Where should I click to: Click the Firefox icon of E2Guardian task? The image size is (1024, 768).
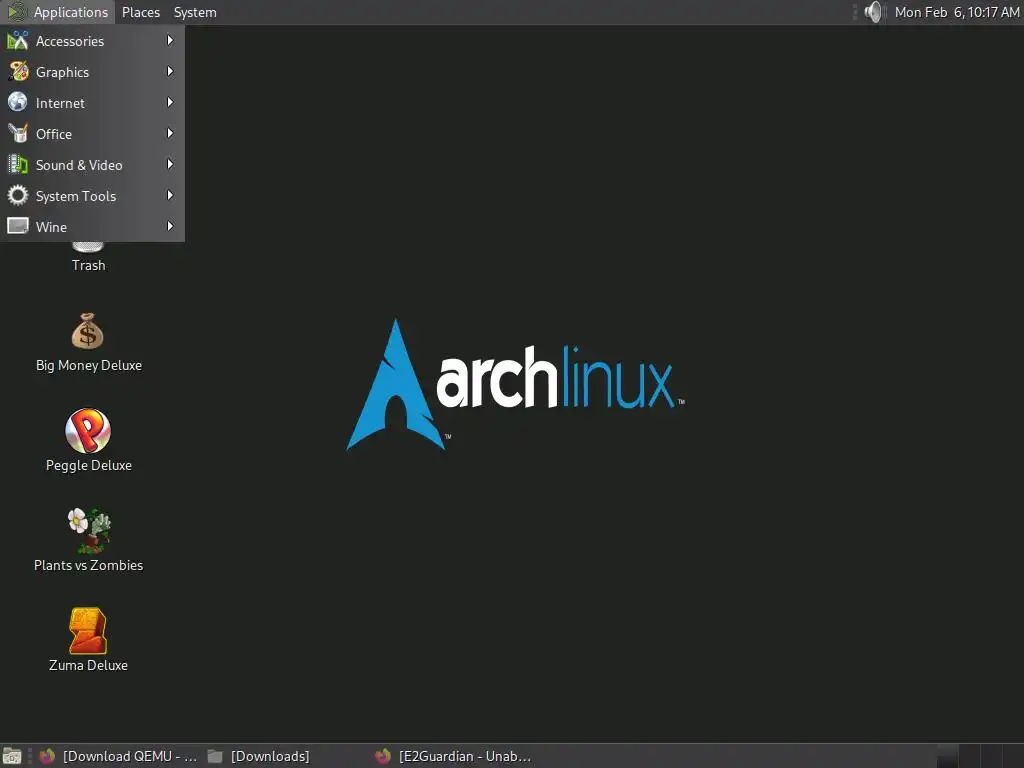[383, 756]
